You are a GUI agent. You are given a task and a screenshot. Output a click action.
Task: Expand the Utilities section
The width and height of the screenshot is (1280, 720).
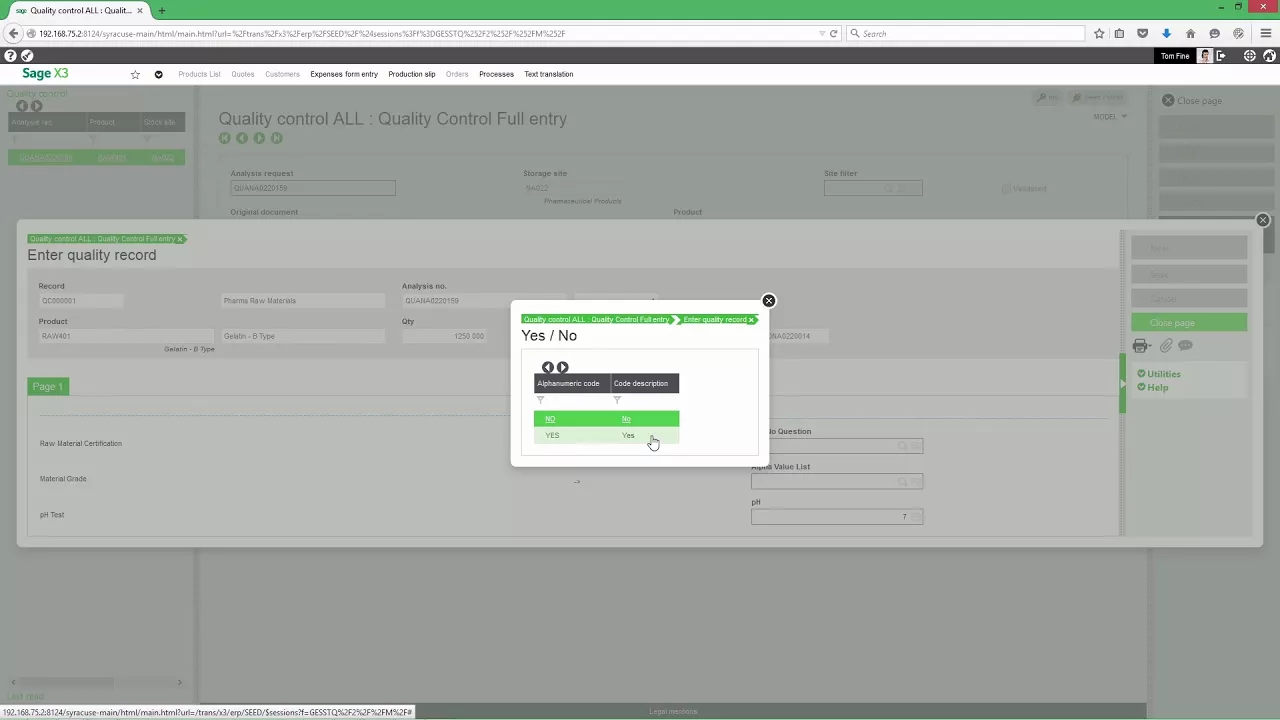[1159, 374]
